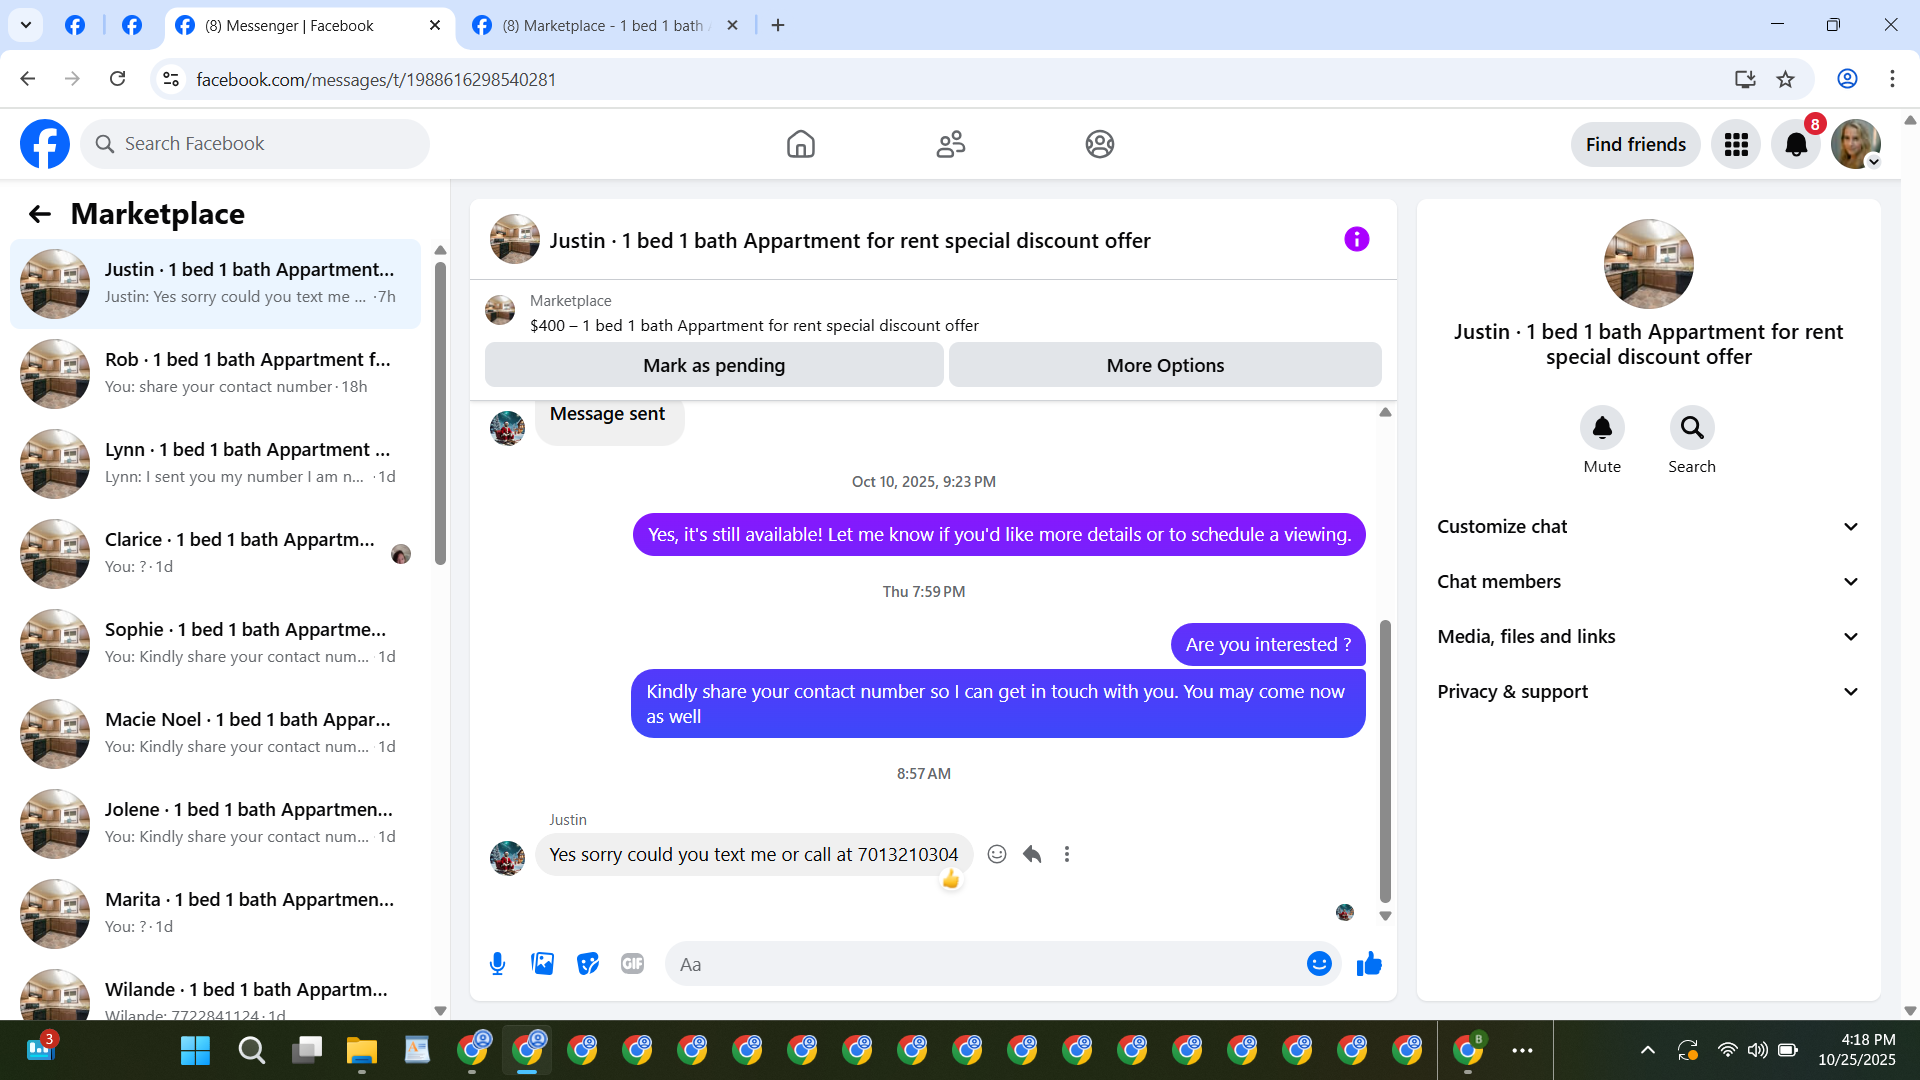Expand the Chat members section
Image resolution: width=1920 pixels, height=1080 pixels.
[x=1648, y=582]
